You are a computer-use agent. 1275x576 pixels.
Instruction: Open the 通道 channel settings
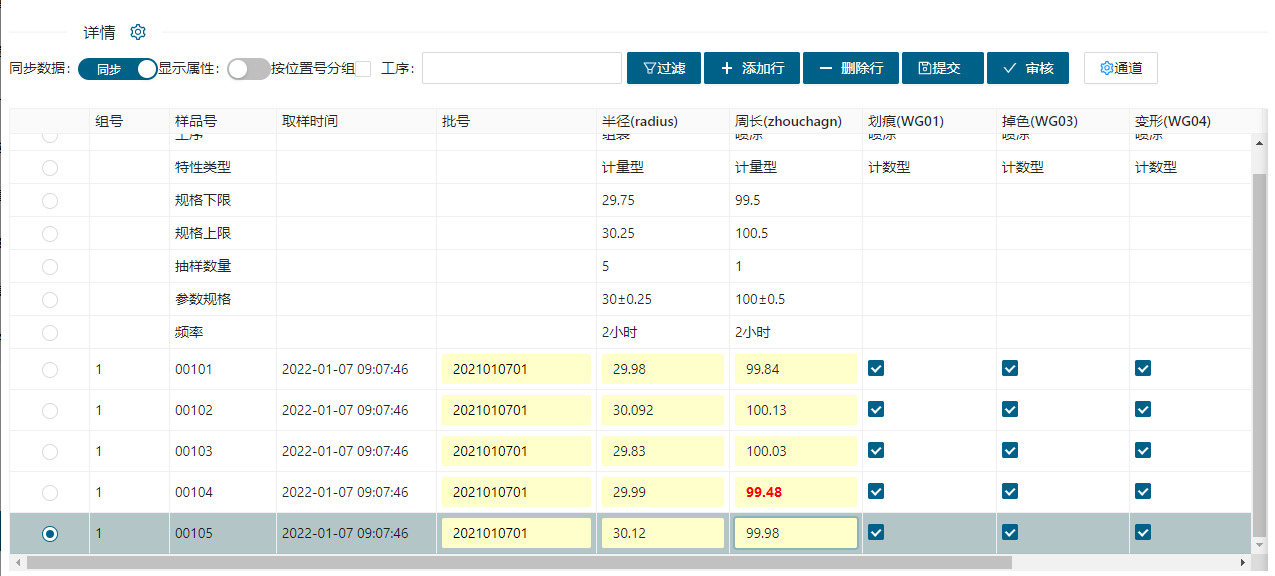(x=1121, y=68)
